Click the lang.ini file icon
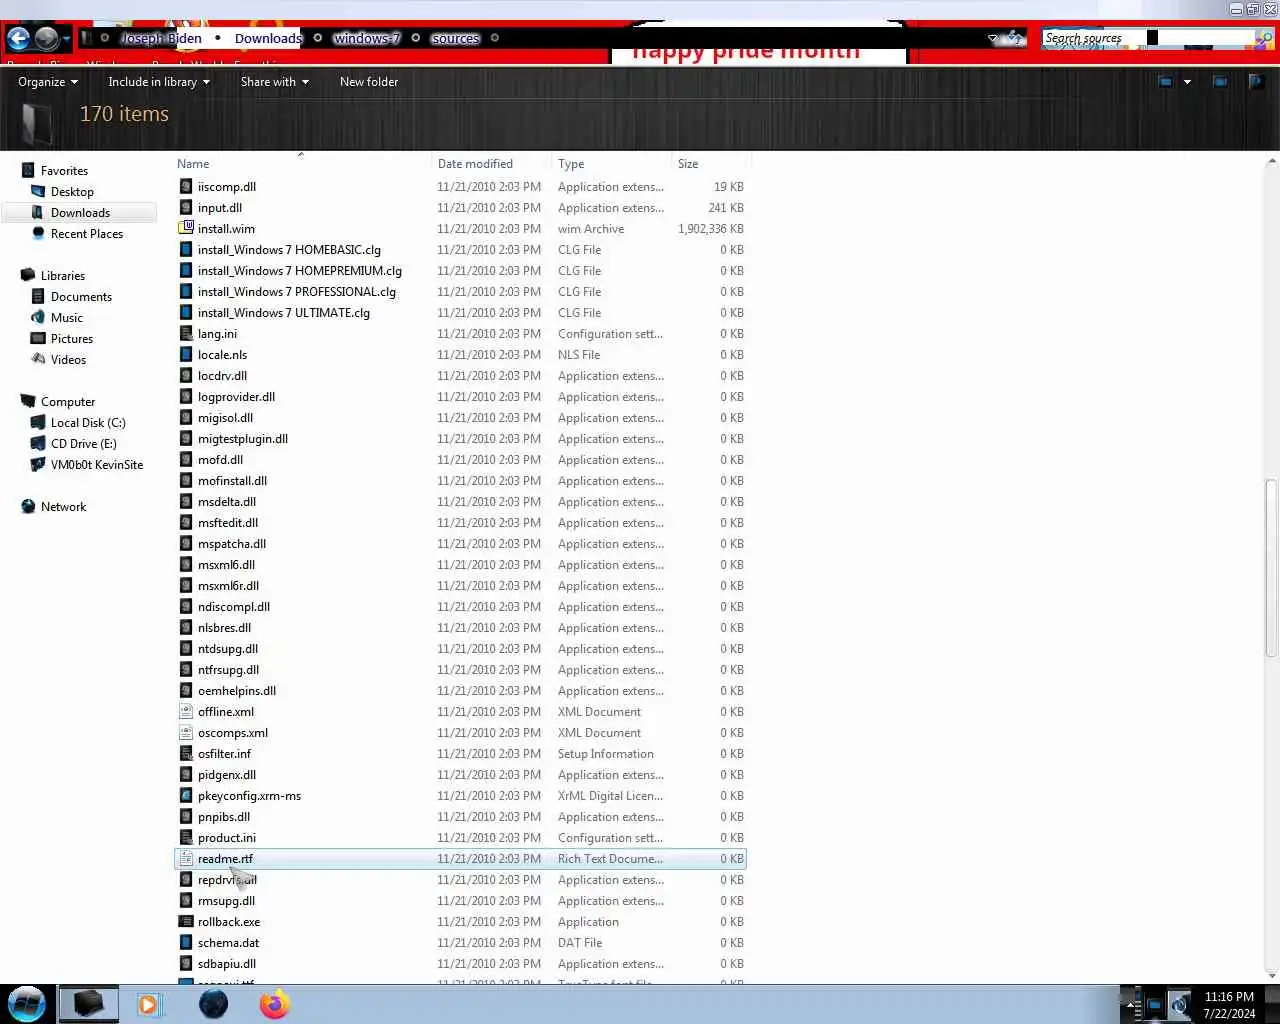Screen dimensions: 1280x1024 coord(186,333)
